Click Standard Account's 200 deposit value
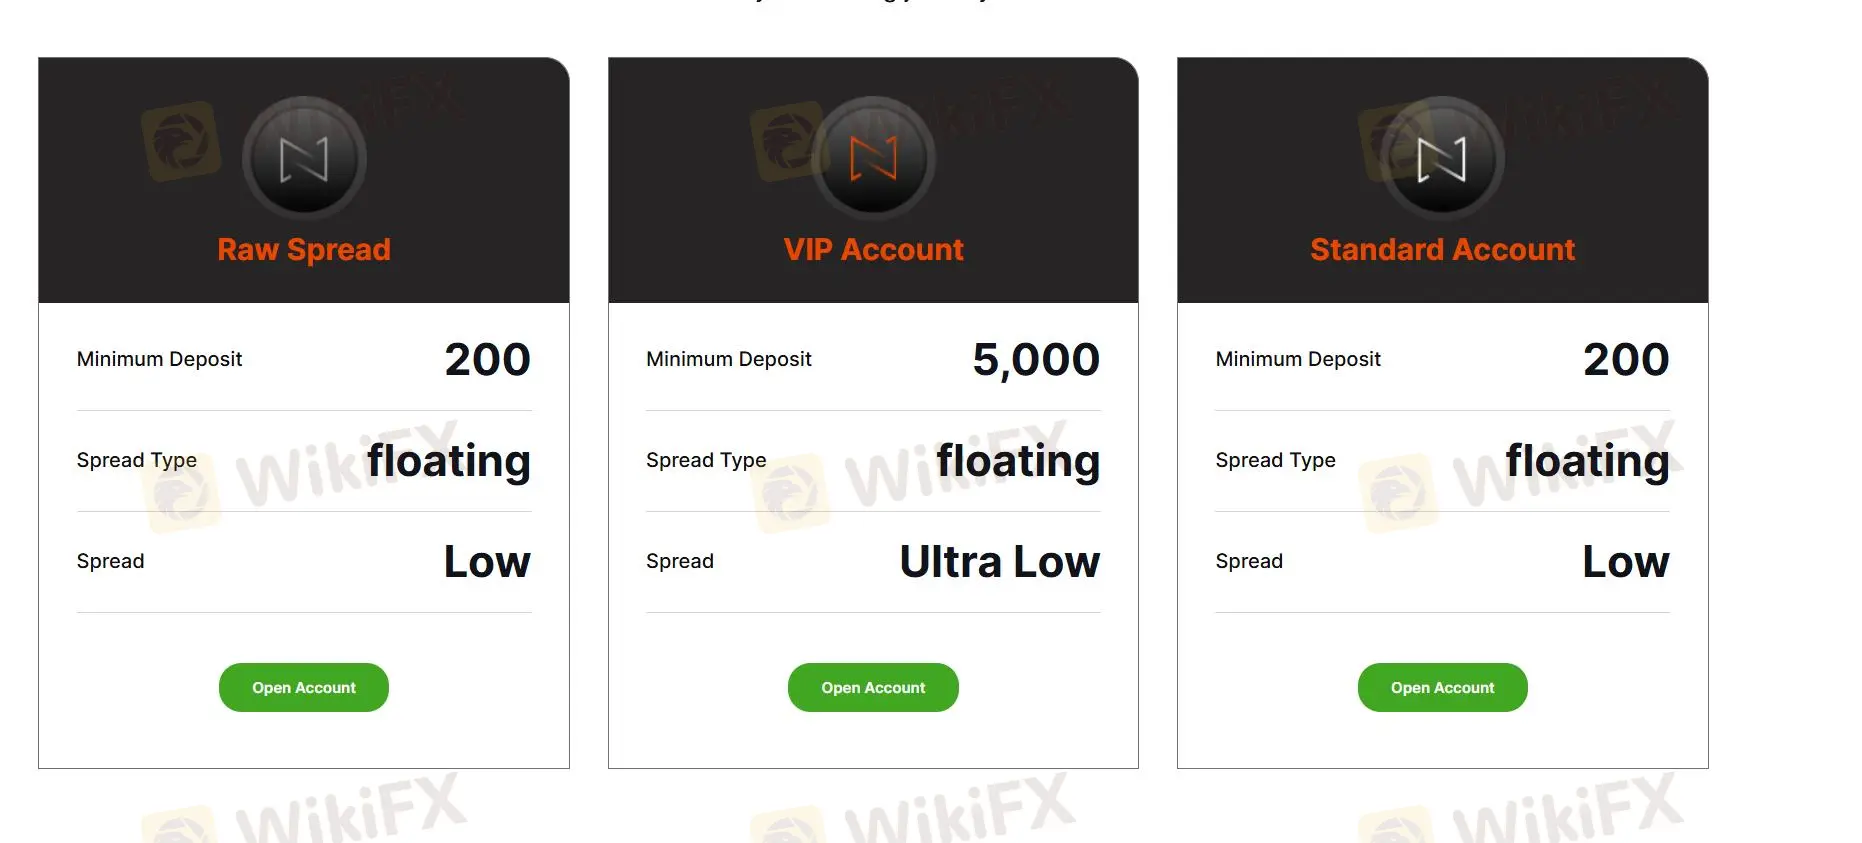This screenshot has width=1862, height=843. pyautogui.click(x=1625, y=360)
